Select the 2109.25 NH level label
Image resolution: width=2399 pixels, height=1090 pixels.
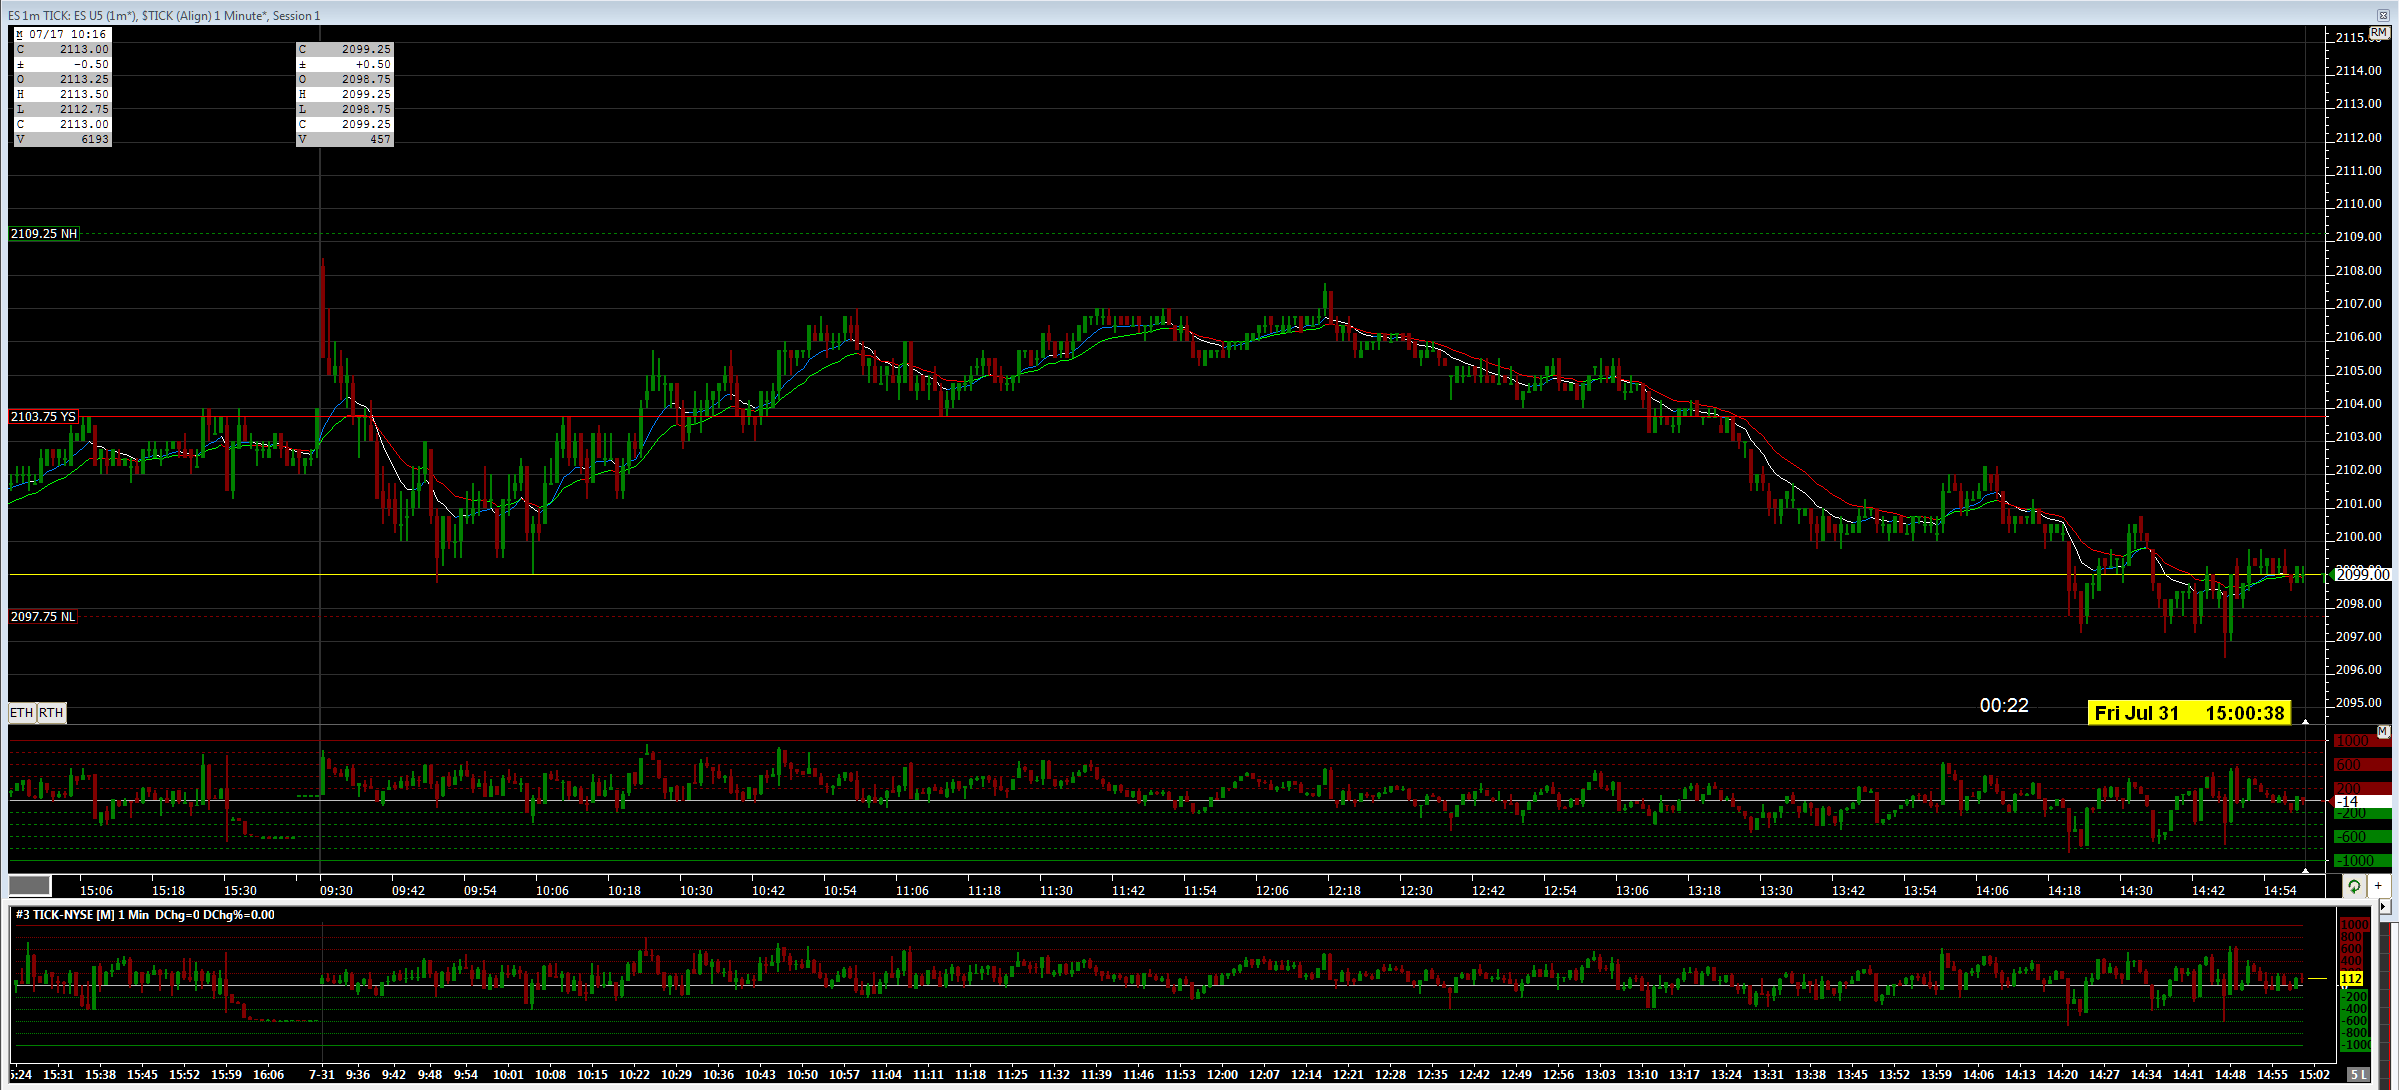(44, 234)
